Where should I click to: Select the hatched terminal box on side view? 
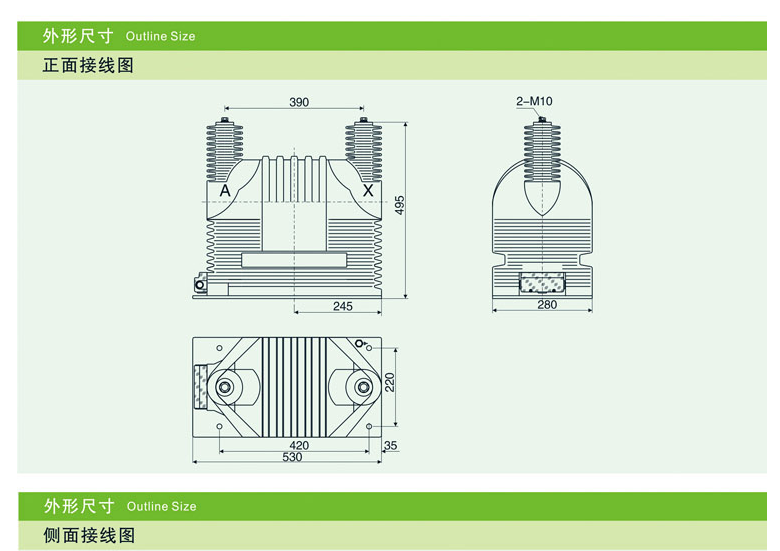541,283
